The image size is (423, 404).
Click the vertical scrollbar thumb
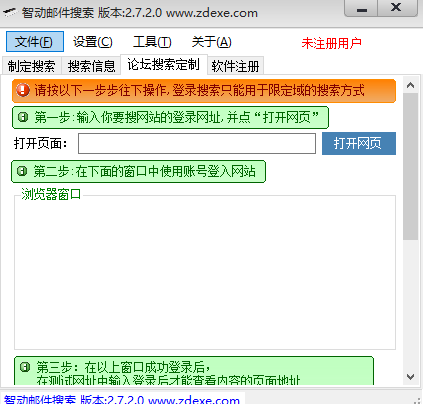pyautogui.click(x=410, y=166)
